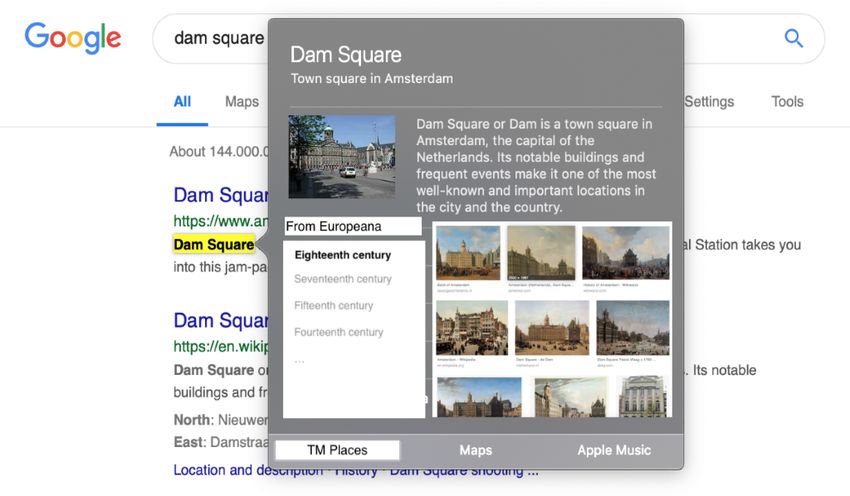Viewport: 850px width, 496px height.
Task: Select Eighteenth century in the list
Action: point(343,255)
